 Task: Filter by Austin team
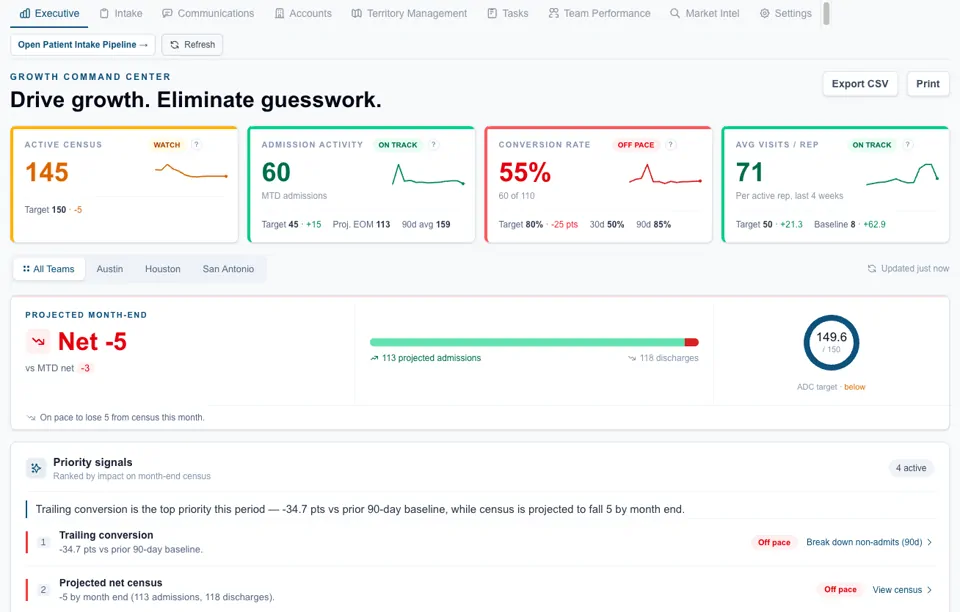[110, 269]
